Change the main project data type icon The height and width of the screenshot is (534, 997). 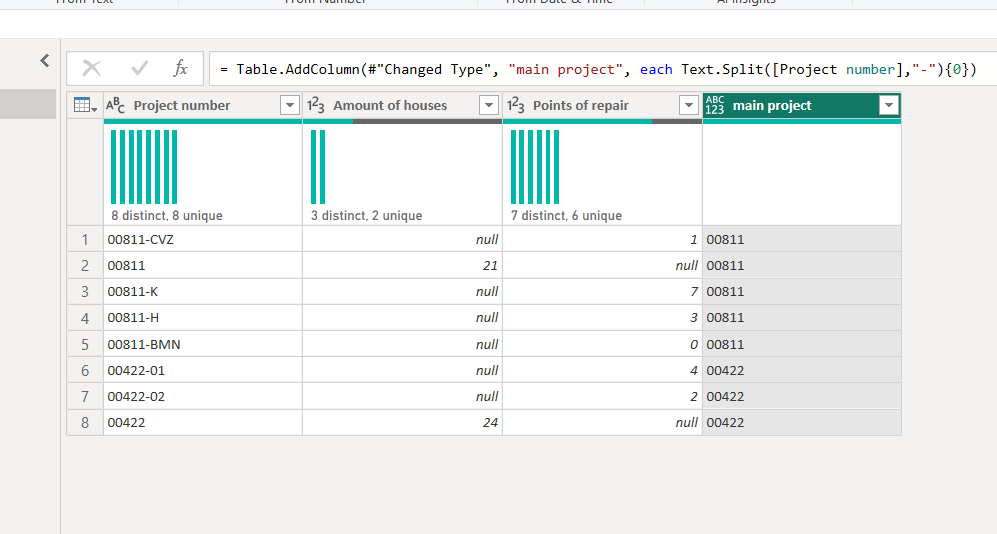(715, 106)
